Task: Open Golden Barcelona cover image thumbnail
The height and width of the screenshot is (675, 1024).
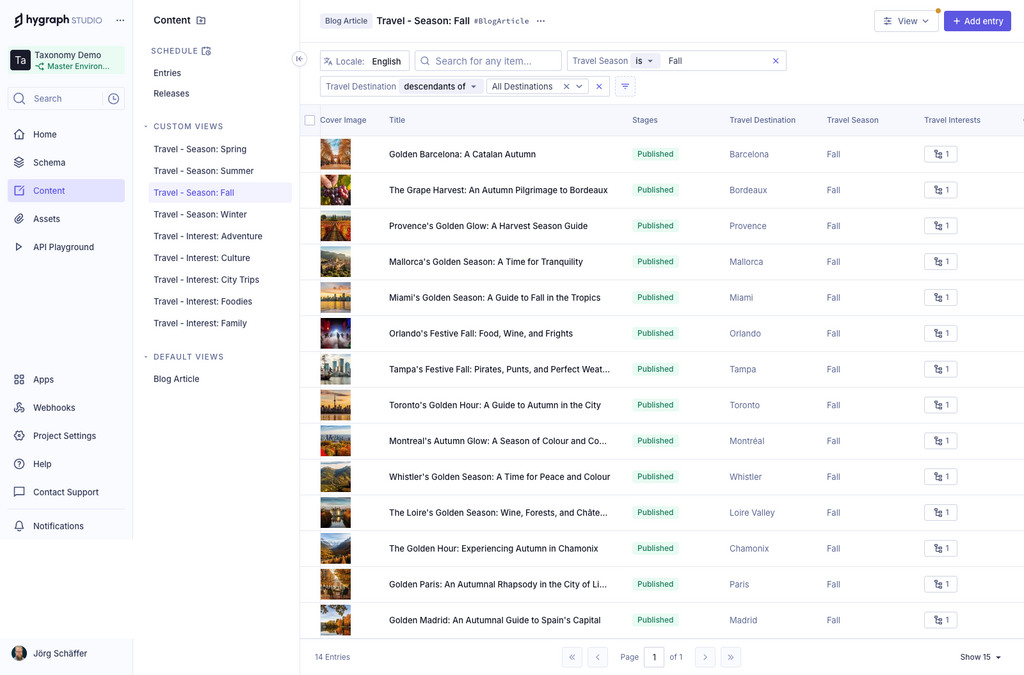Action: coord(335,154)
